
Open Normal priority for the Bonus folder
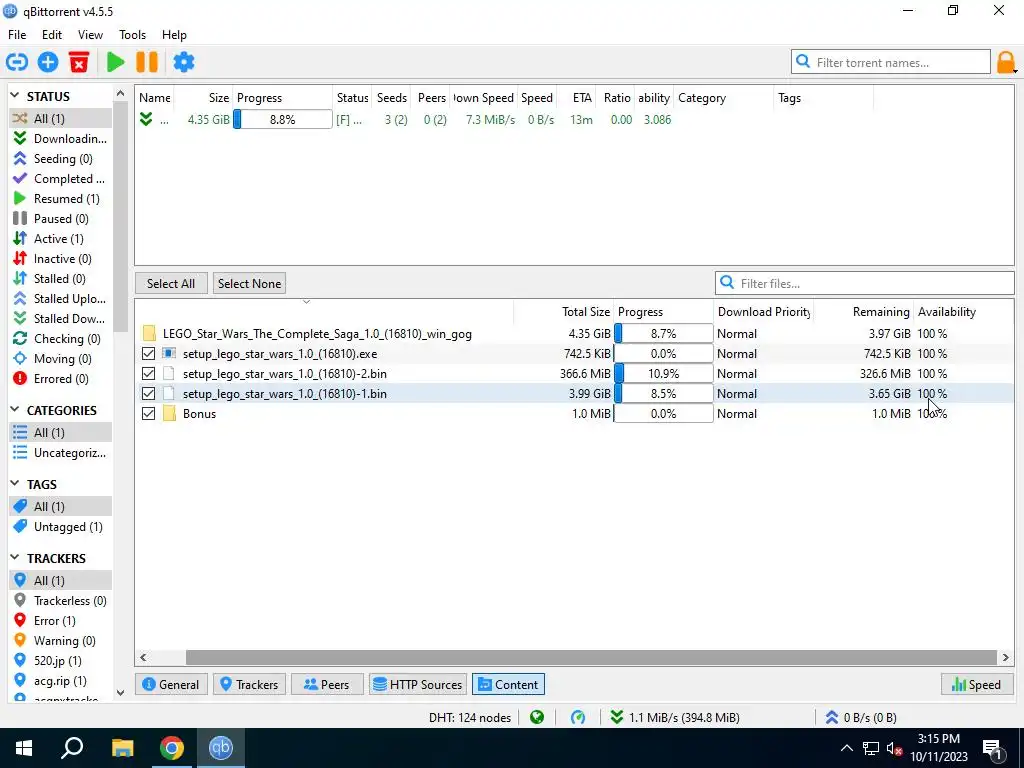(x=737, y=413)
